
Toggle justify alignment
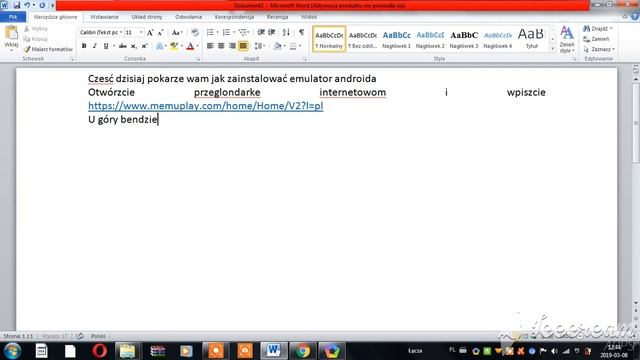[243, 46]
